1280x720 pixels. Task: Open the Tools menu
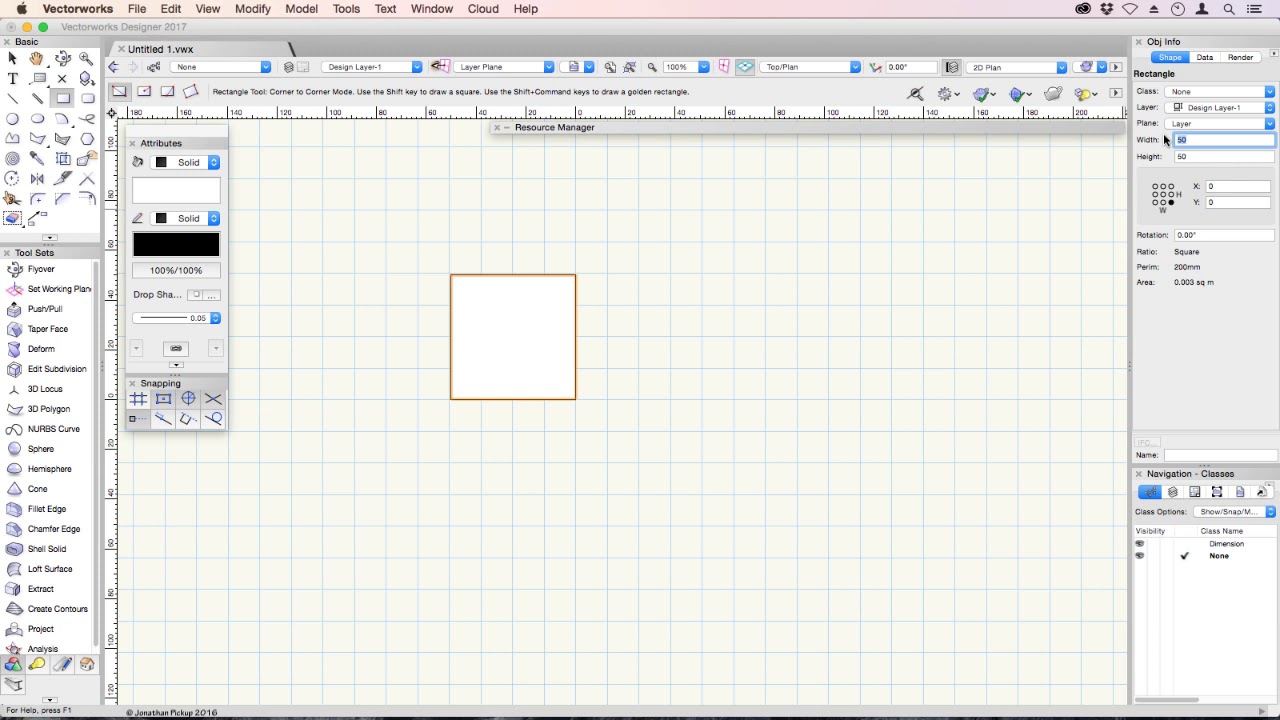tap(346, 9)
